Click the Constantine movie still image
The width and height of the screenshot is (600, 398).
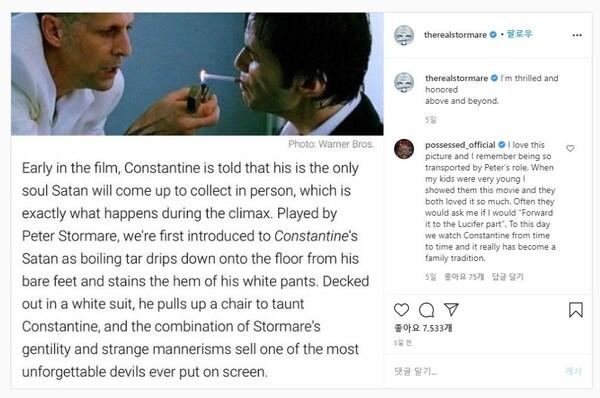click(x=197, y=74)
